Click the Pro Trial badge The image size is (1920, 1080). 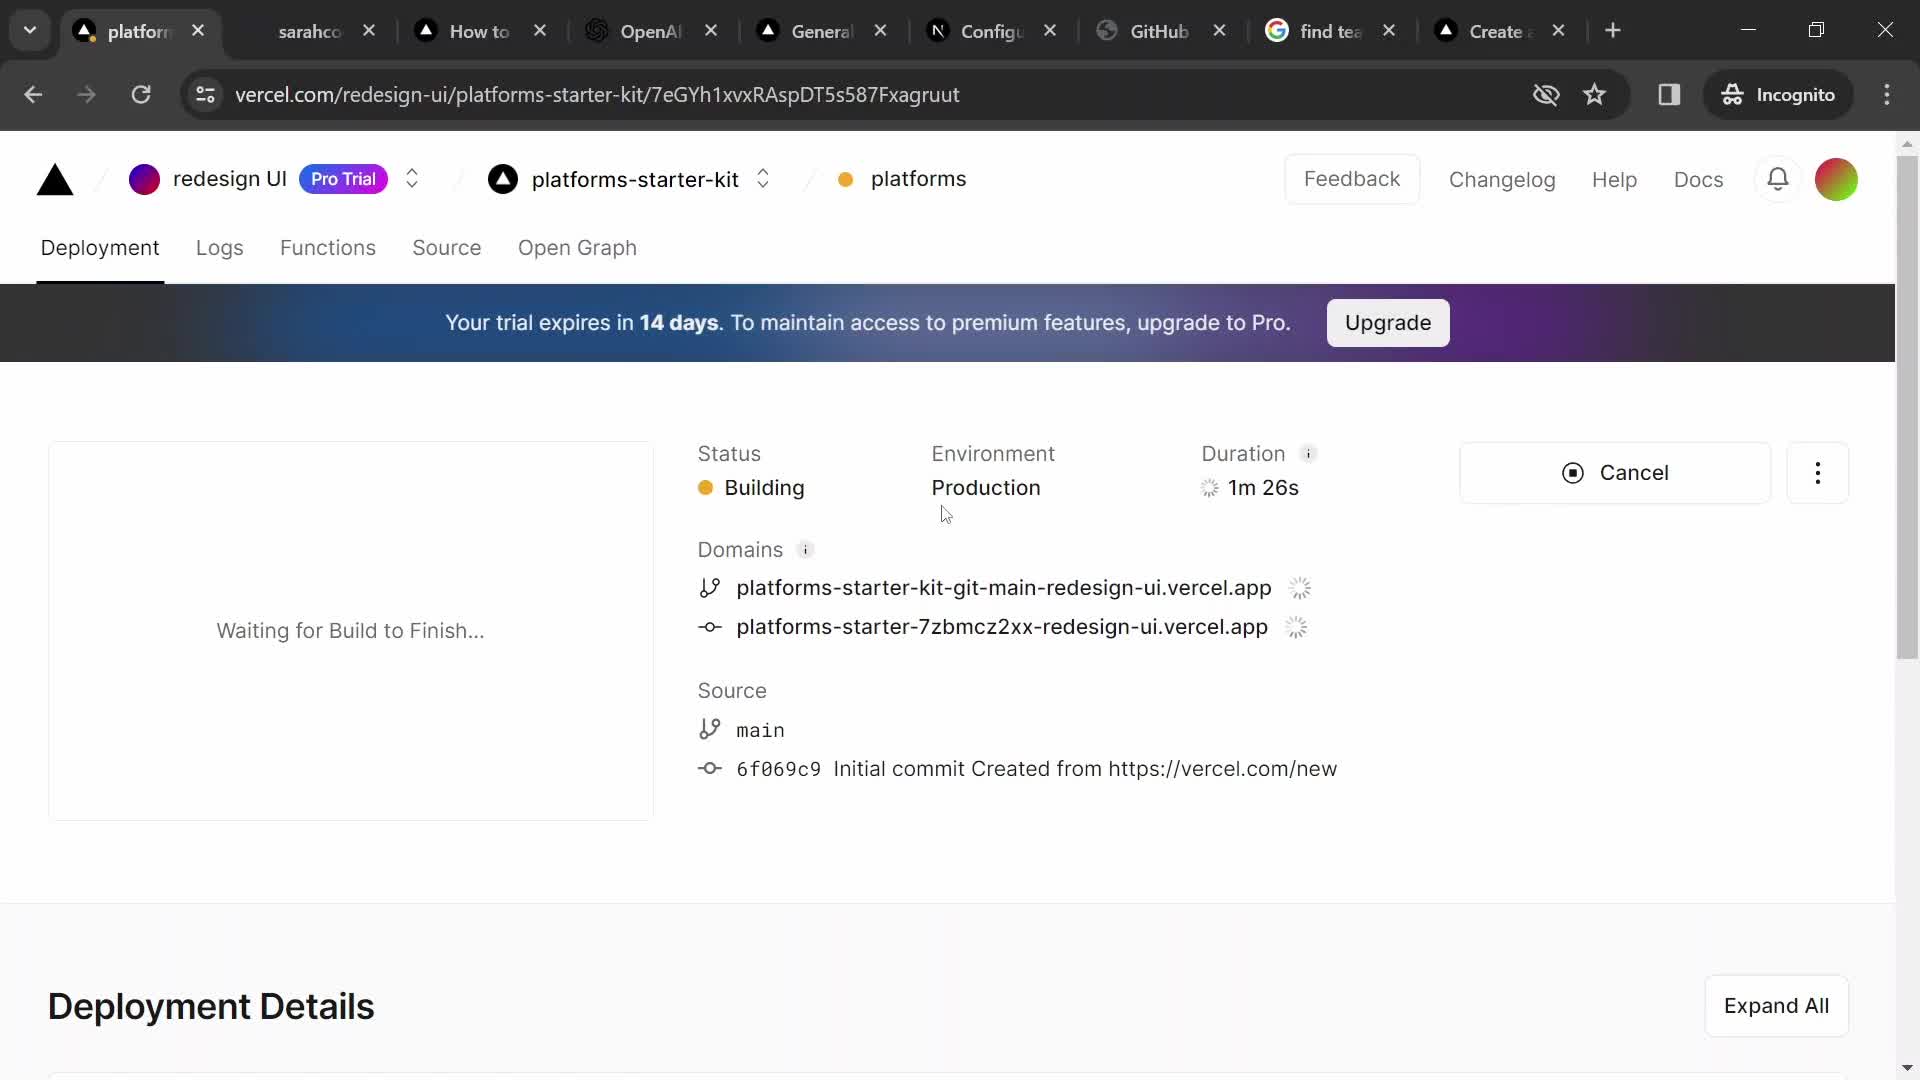tap(343, 179)
